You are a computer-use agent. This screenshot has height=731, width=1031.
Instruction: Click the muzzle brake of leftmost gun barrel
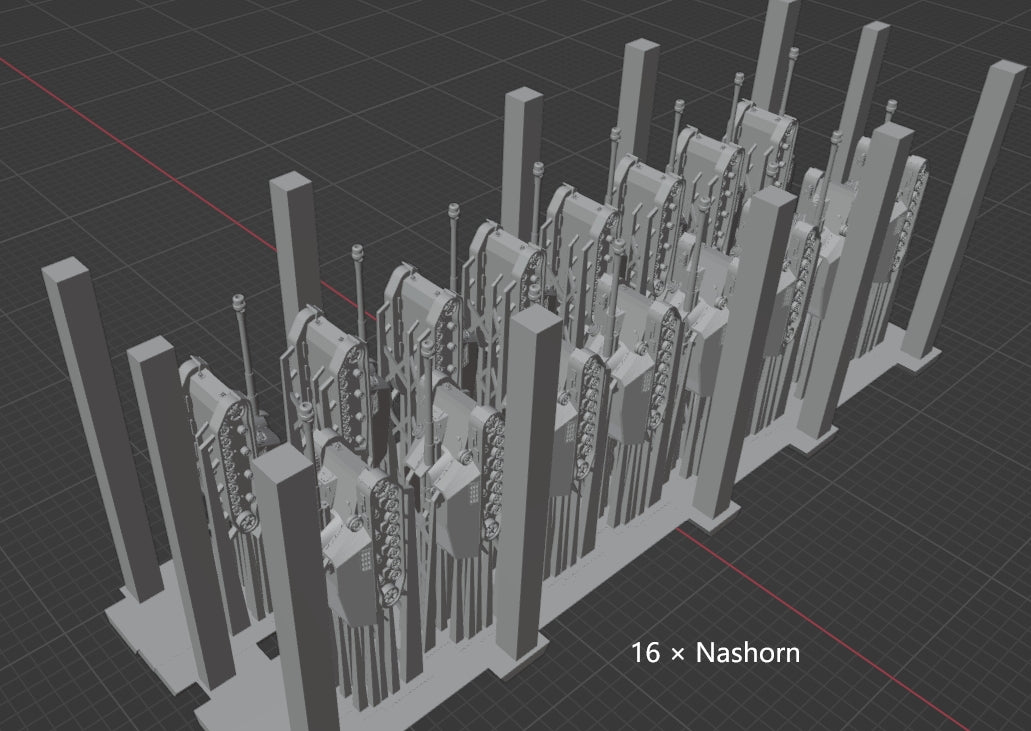click(239, 303)
